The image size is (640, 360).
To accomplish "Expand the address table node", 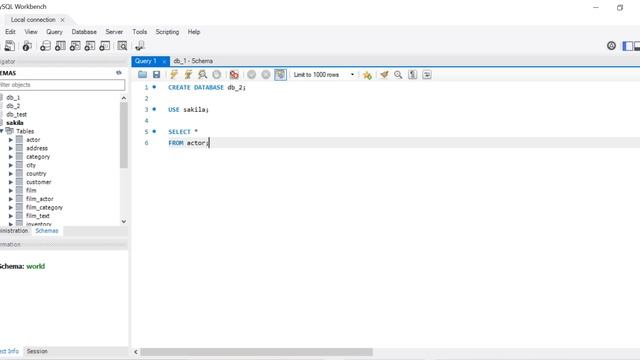I will 11,148.
